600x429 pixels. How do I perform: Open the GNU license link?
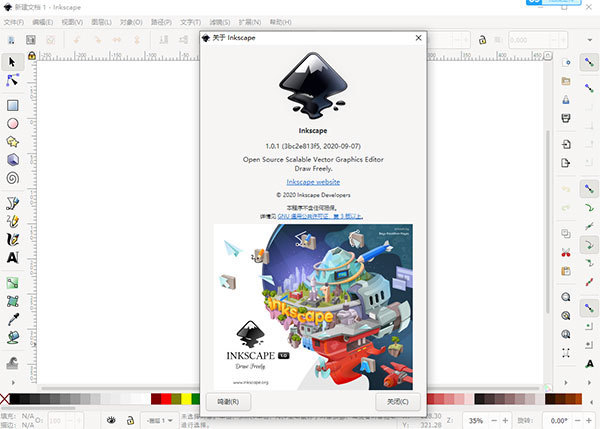tap(320, 216)
